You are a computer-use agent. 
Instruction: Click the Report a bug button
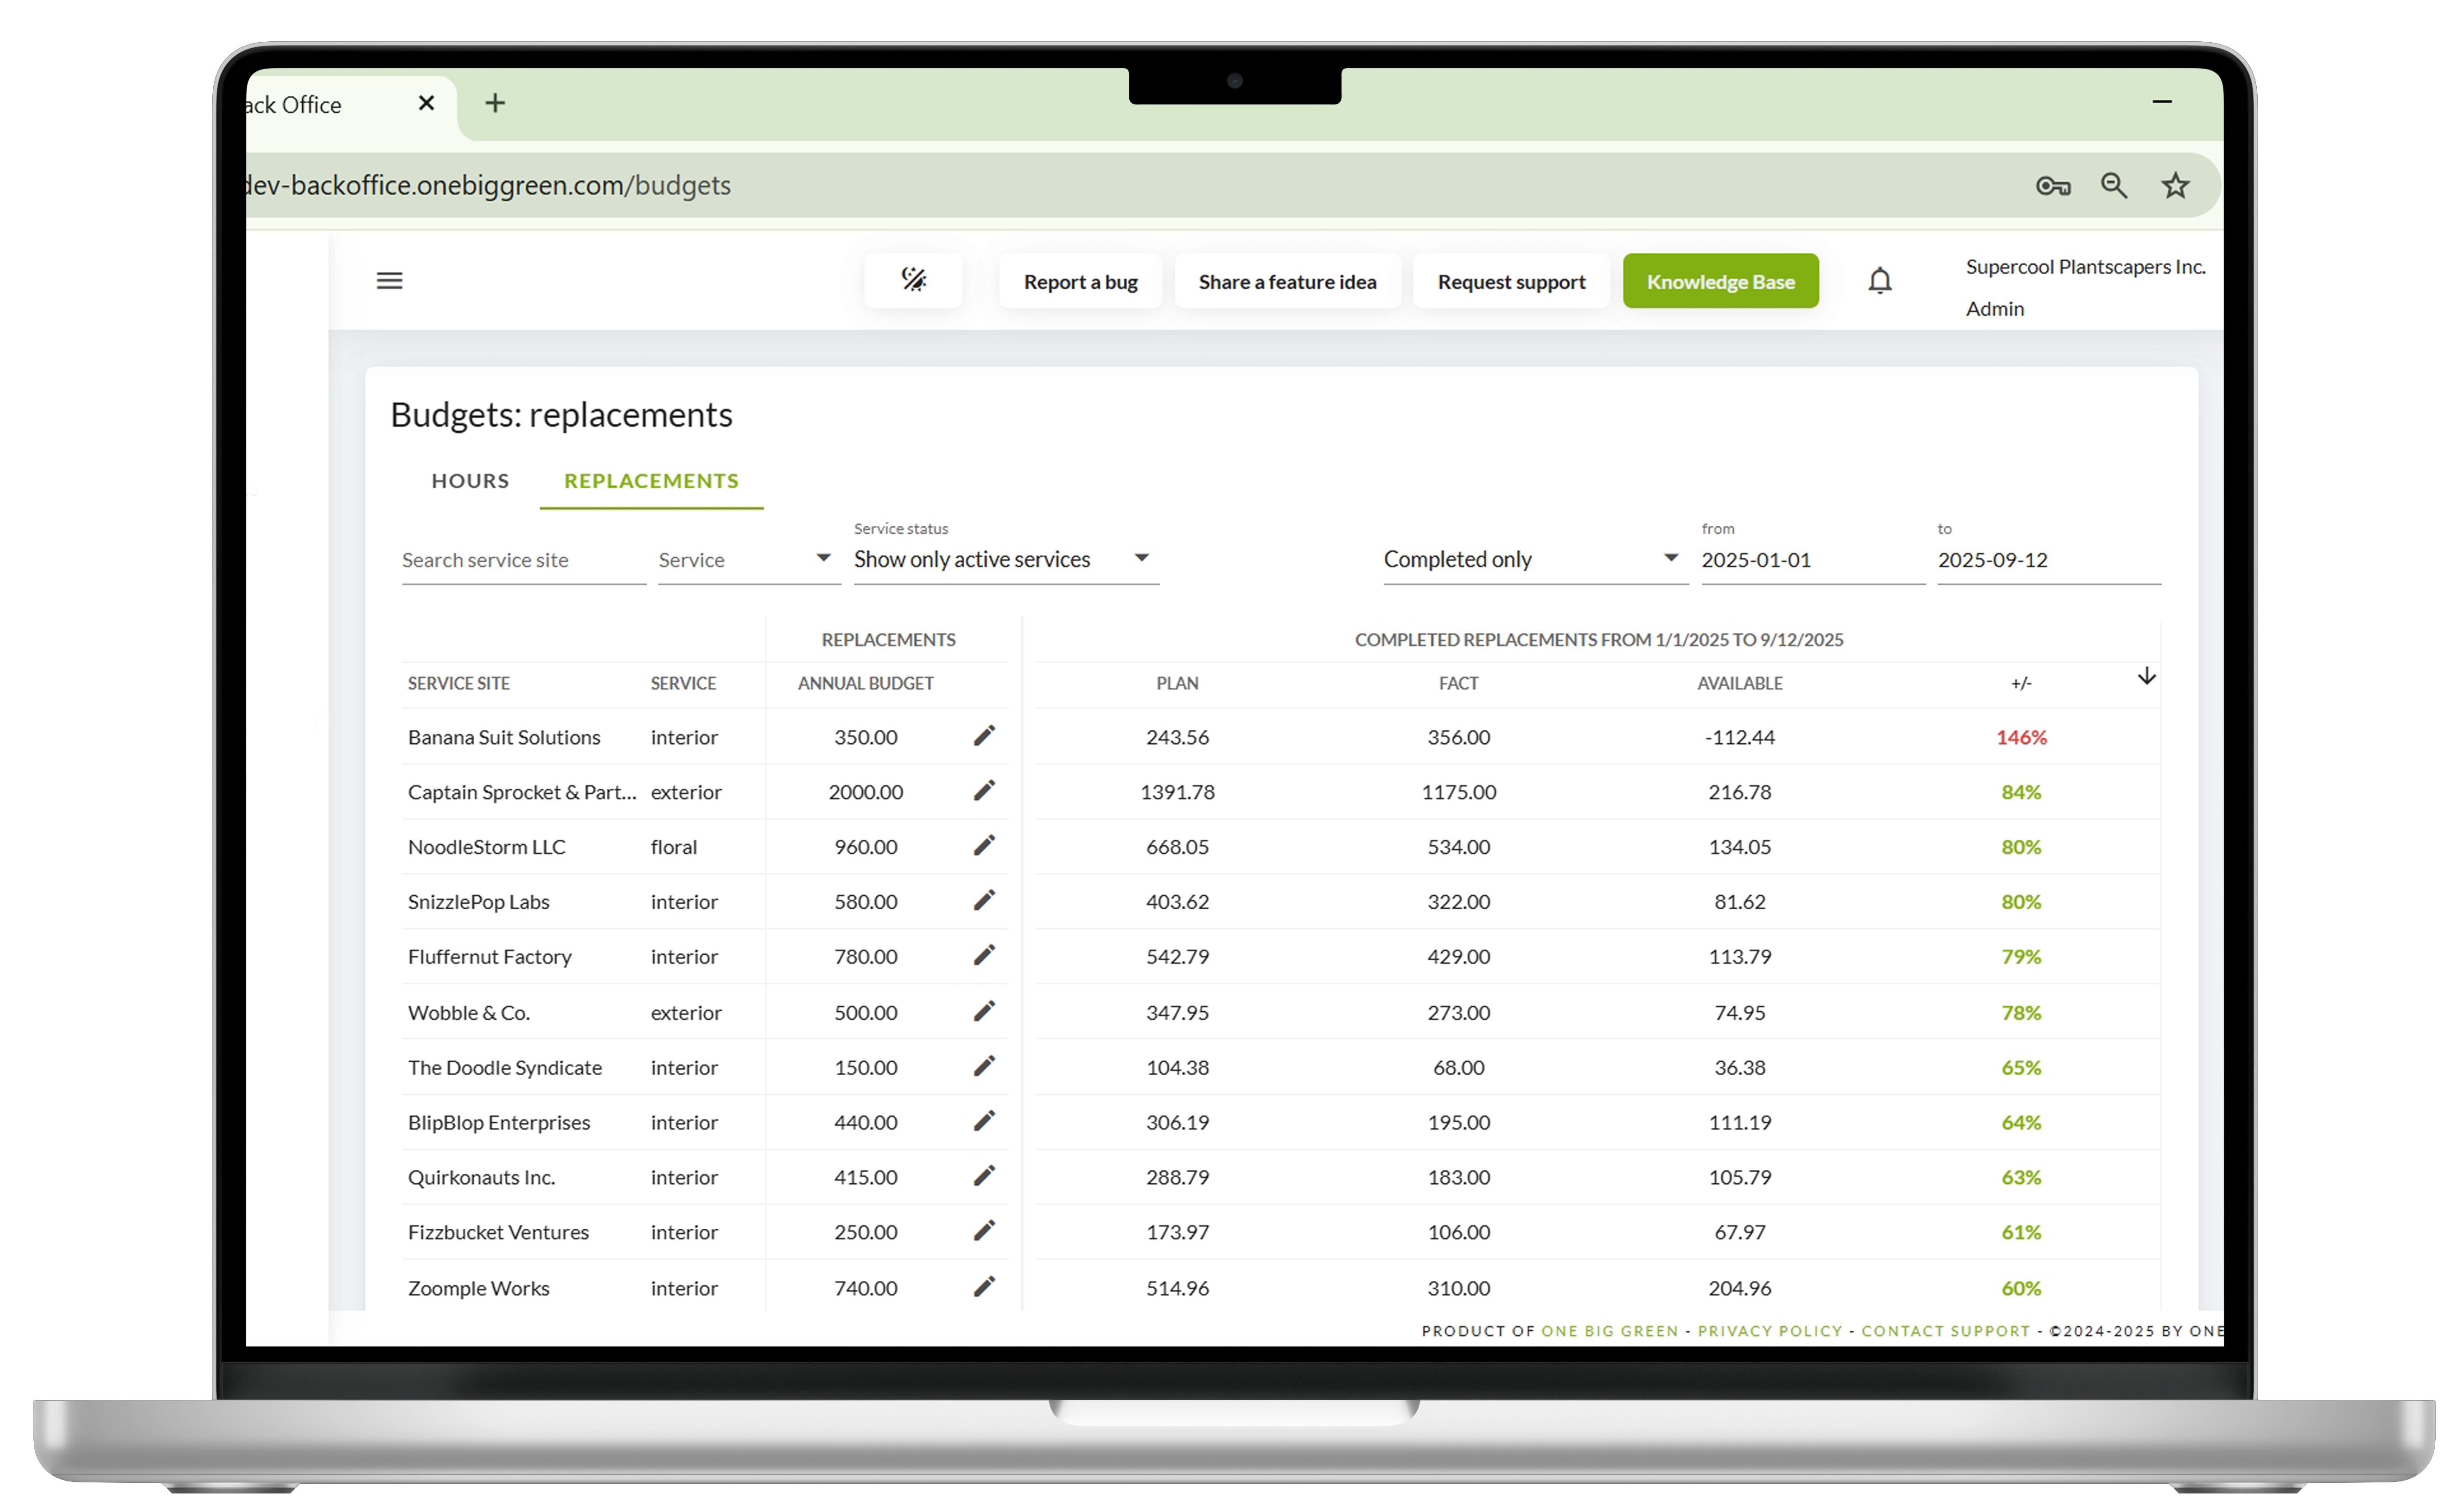click(1080, 282)
